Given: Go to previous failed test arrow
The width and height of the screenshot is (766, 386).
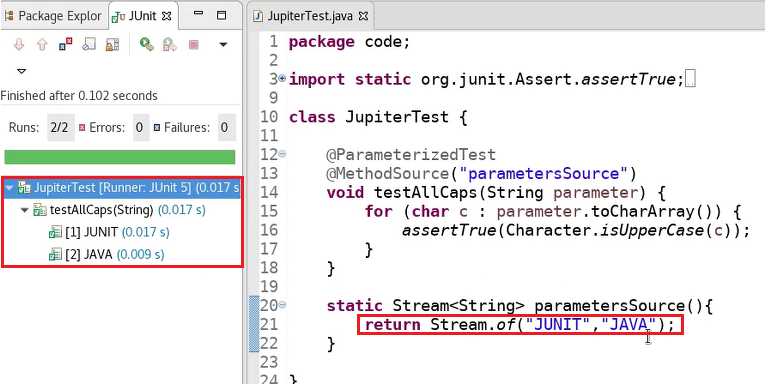Looking at the screenshot, I should tap(42, 45).
